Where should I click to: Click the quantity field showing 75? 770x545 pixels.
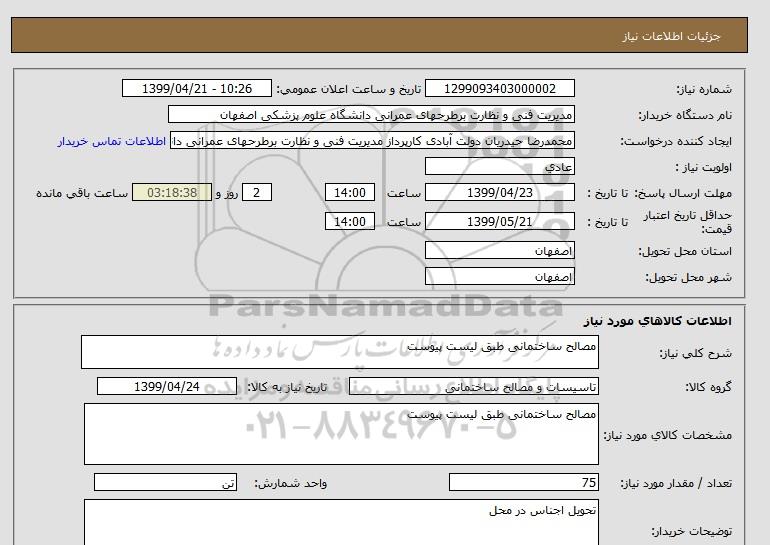523,482
